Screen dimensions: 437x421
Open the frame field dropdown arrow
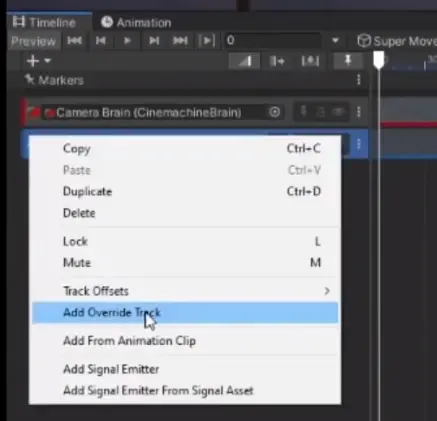point(335,41)
